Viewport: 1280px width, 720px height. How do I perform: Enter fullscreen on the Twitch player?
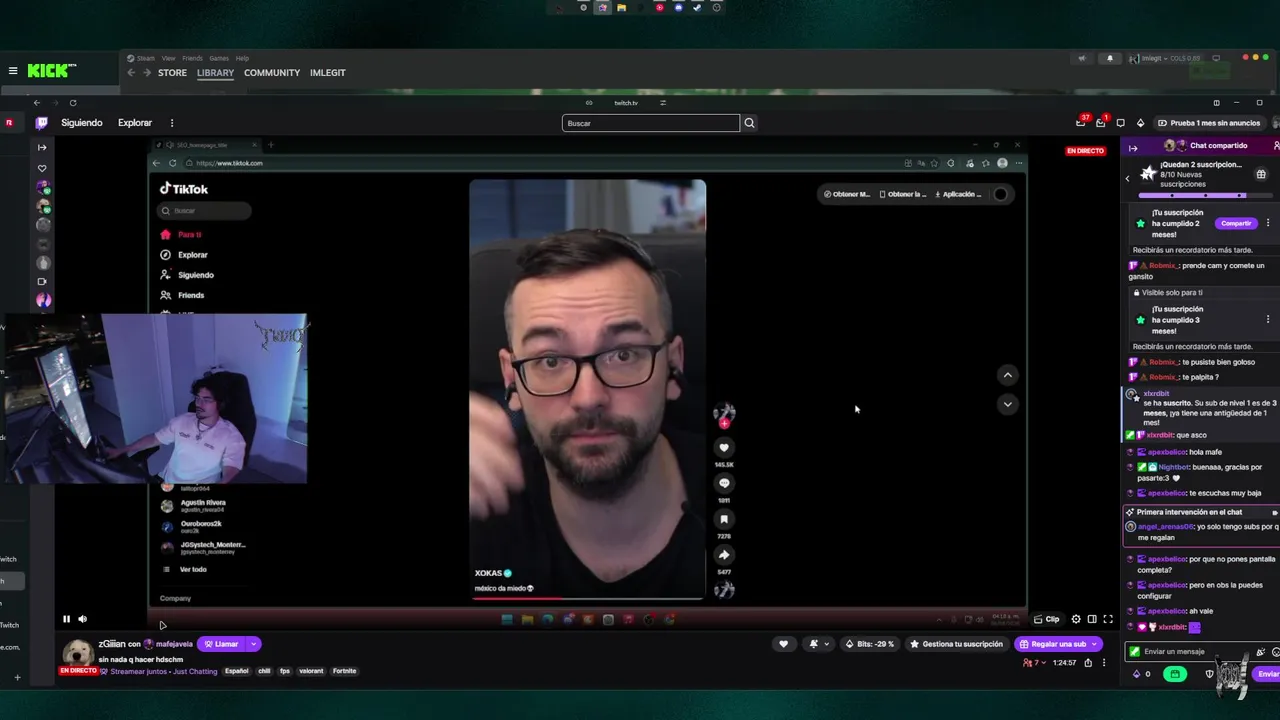pyautogui.click(x=1108, y=619)
